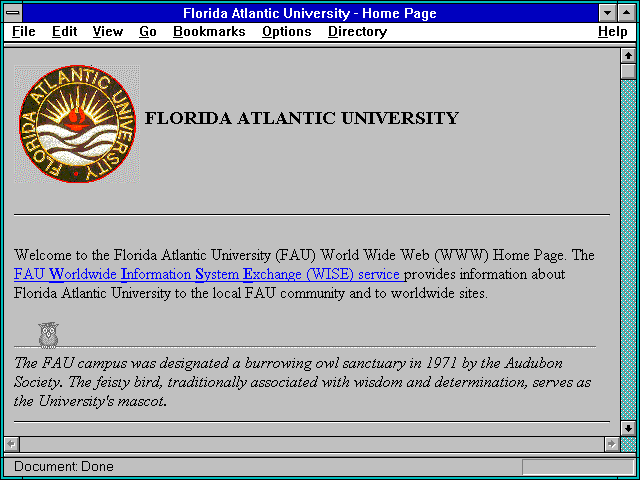This screenshot has height=480, width=640.
Task: Click the Florida Atlantic University seal logo
Action: click(77, 124)
